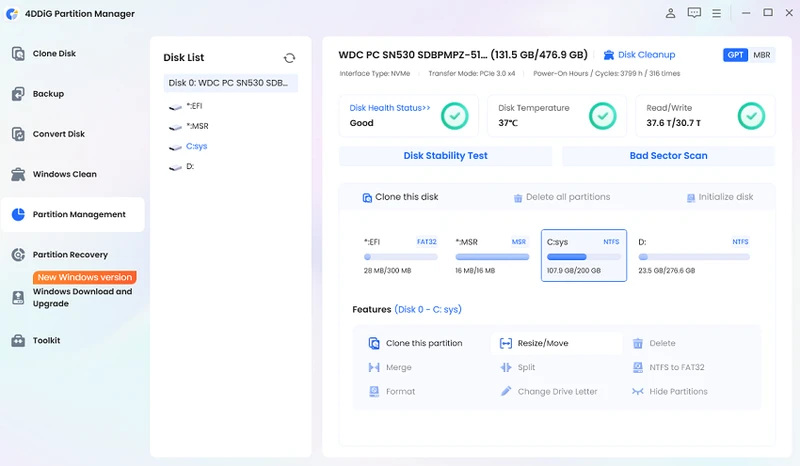Choose Hide Partitions
800x466 pixels.
pyautogui.click(x=670, y=391)
